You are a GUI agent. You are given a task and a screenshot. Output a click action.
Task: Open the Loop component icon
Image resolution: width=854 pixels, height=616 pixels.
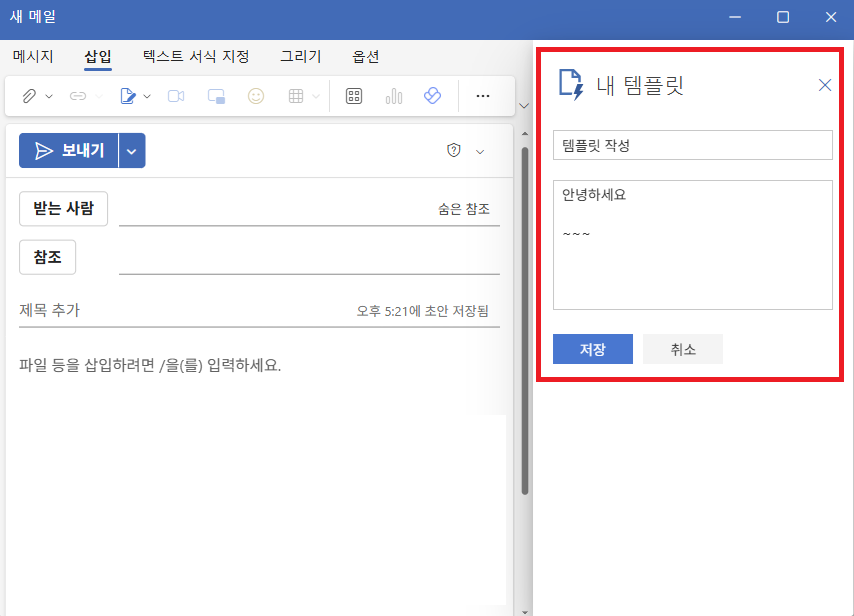(432, 95)
